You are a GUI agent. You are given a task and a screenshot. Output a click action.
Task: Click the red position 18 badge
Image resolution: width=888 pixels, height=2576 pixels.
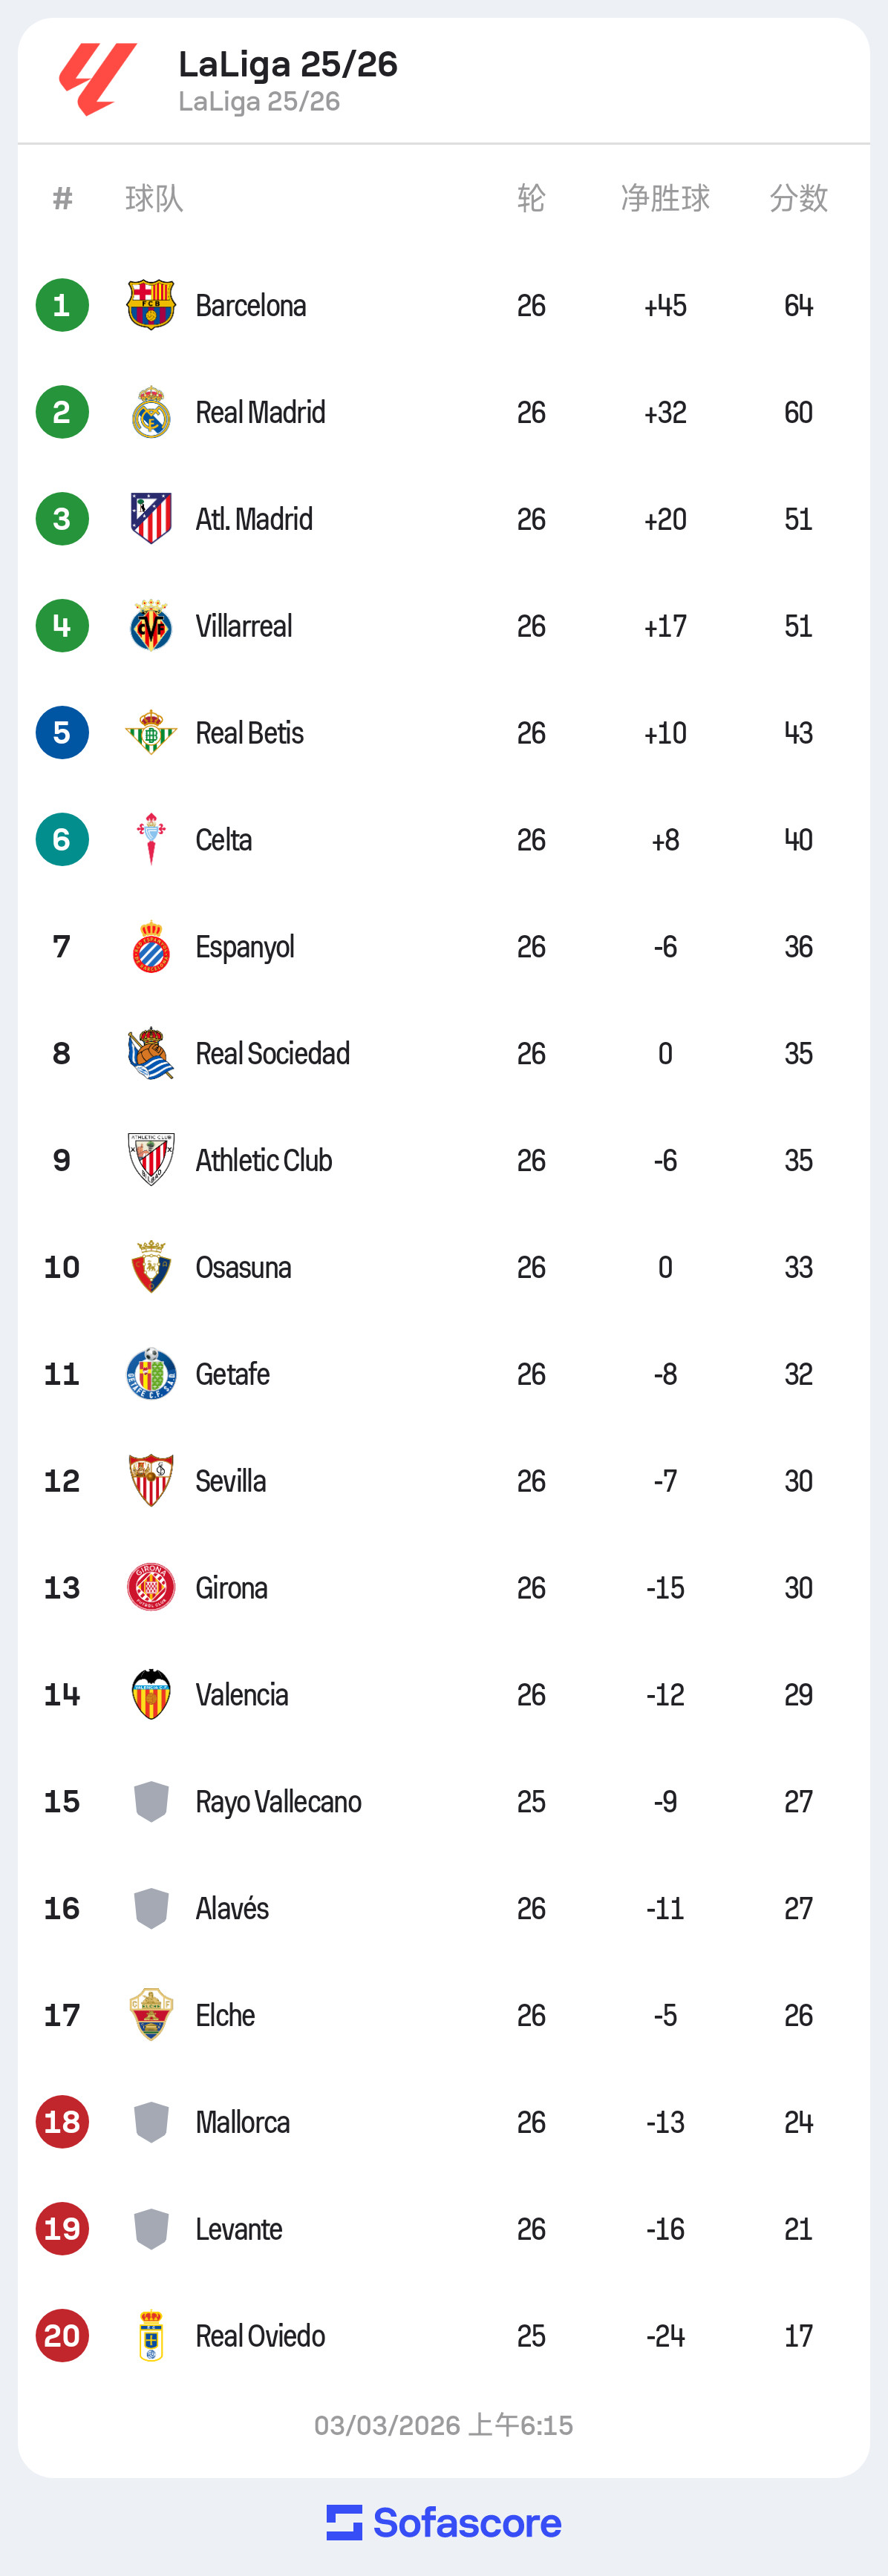click(62, 2122)
